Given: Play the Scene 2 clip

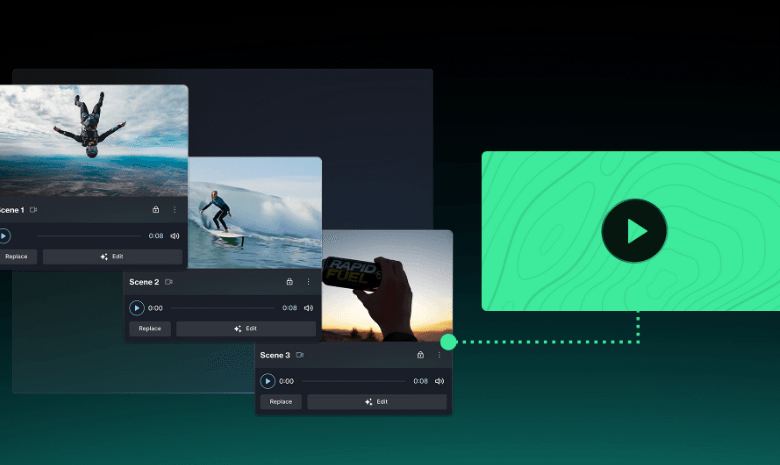Looking at the screenshot, I should tap(137, 308).
